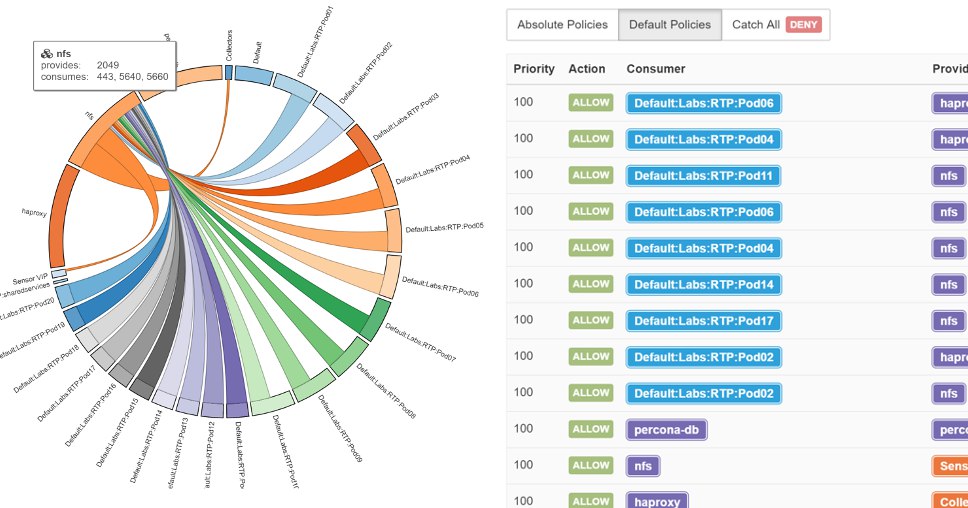968x508 pixels.
Task: Open the Catch All tab
Action: (776, 25)
